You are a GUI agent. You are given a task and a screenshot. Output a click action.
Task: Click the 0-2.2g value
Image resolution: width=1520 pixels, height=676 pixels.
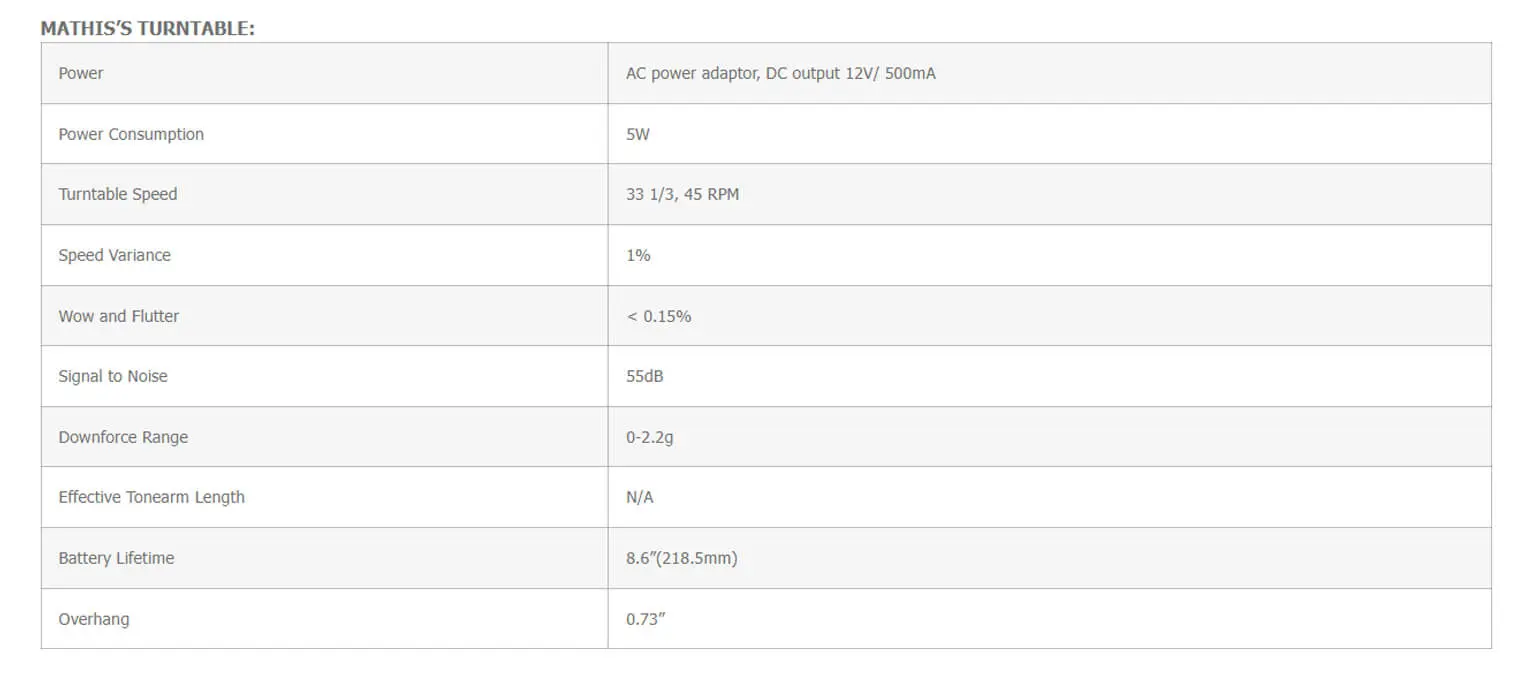(650, 437)
